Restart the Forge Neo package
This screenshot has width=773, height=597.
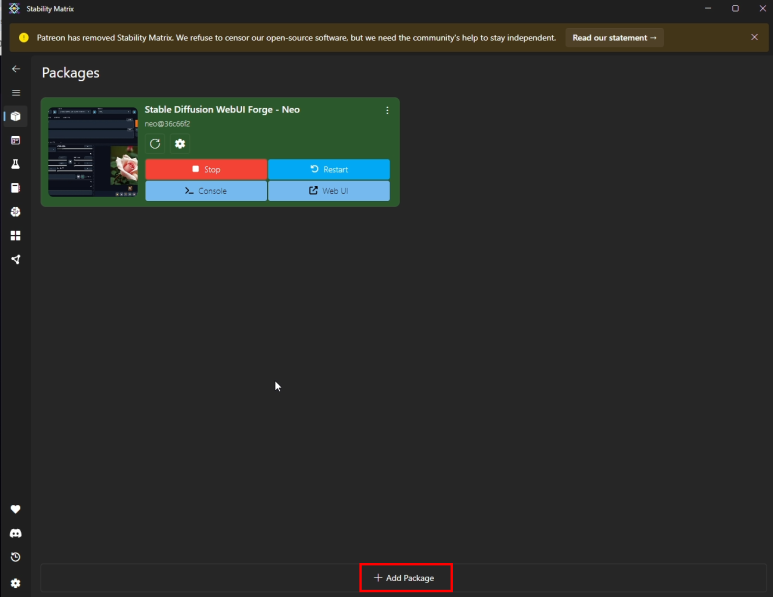[329, 169]
